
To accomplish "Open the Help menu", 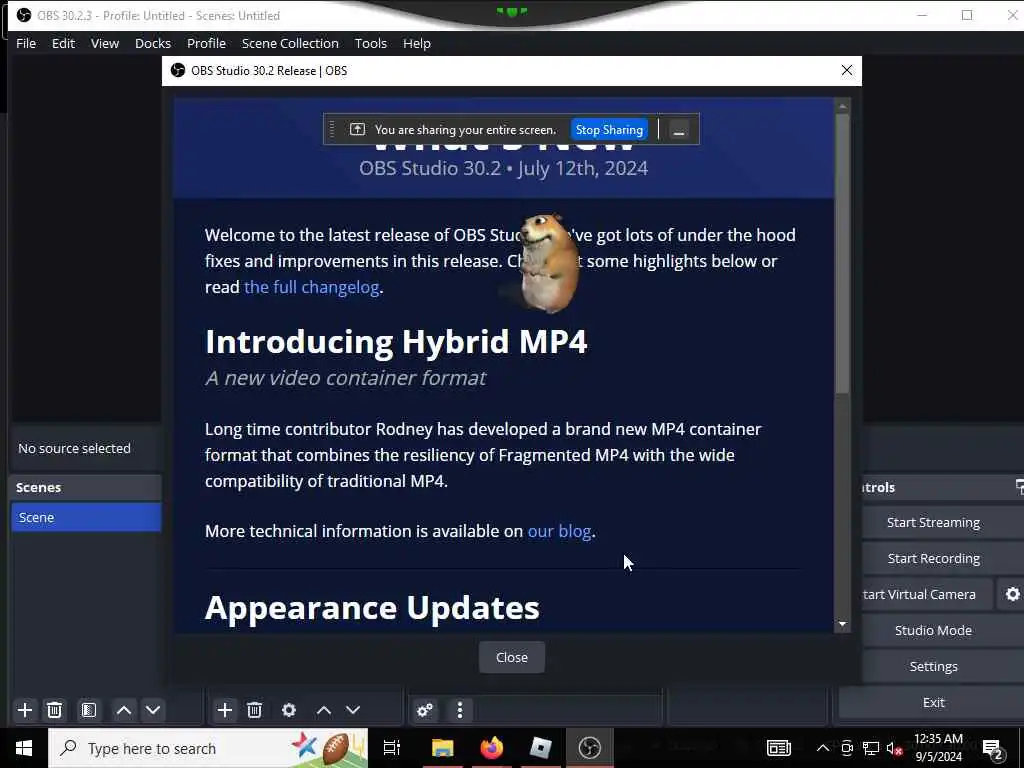I will point(417,43).
